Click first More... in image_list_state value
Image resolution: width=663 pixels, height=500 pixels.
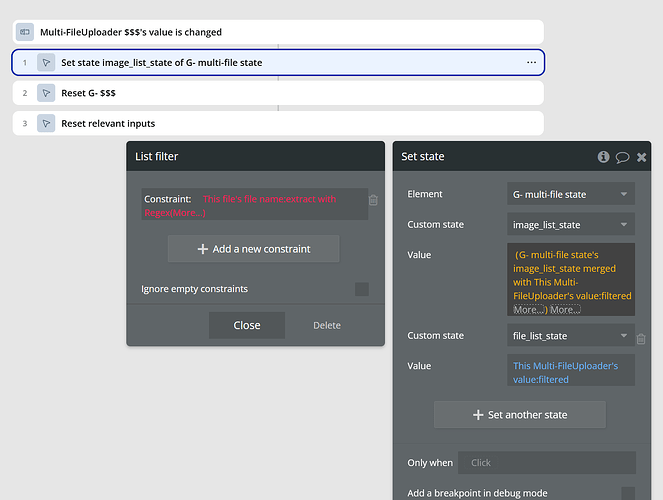[528, 309]
